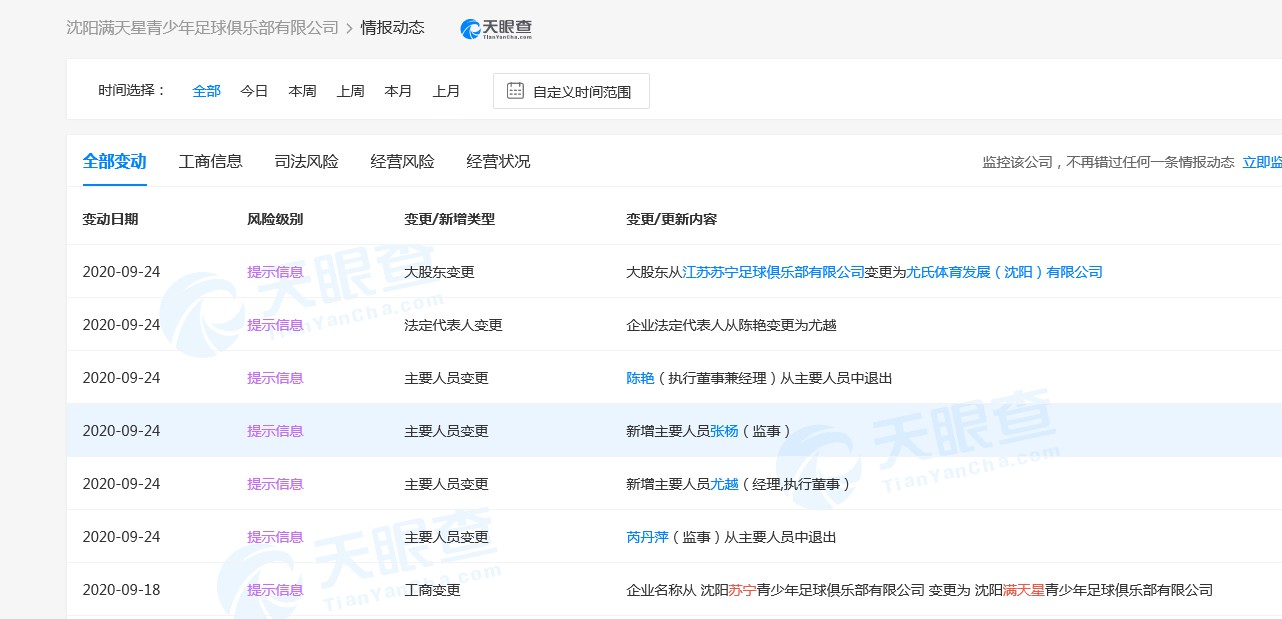
Task: Open the 沈阳满天星青少年足球俱乐部有限公司 breadcrumb link
Action: [202, 28]
